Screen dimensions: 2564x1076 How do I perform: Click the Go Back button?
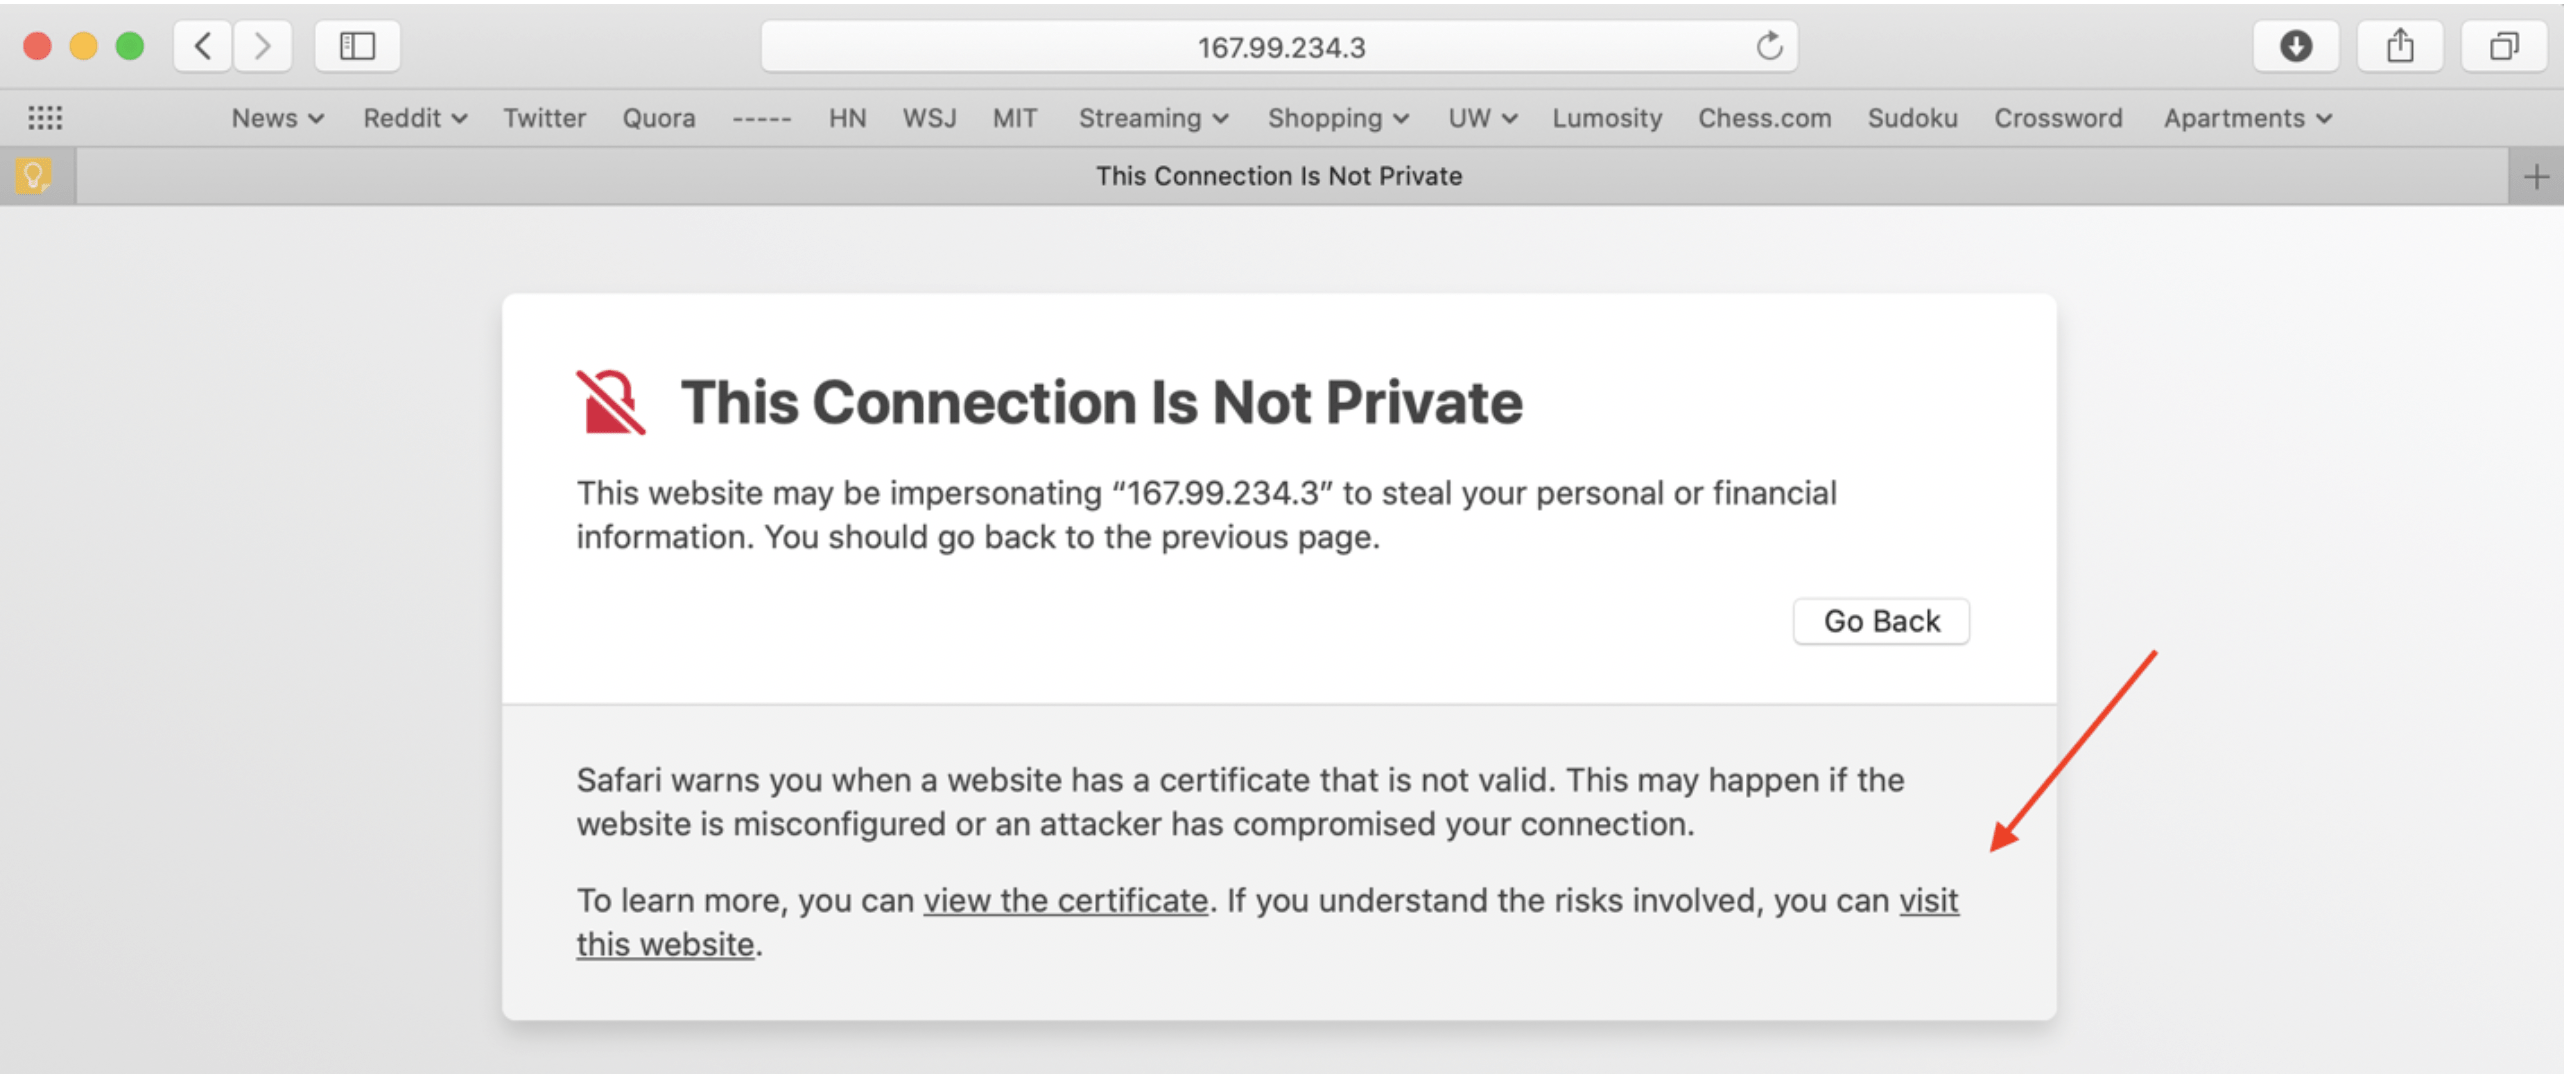point(1881,621)
